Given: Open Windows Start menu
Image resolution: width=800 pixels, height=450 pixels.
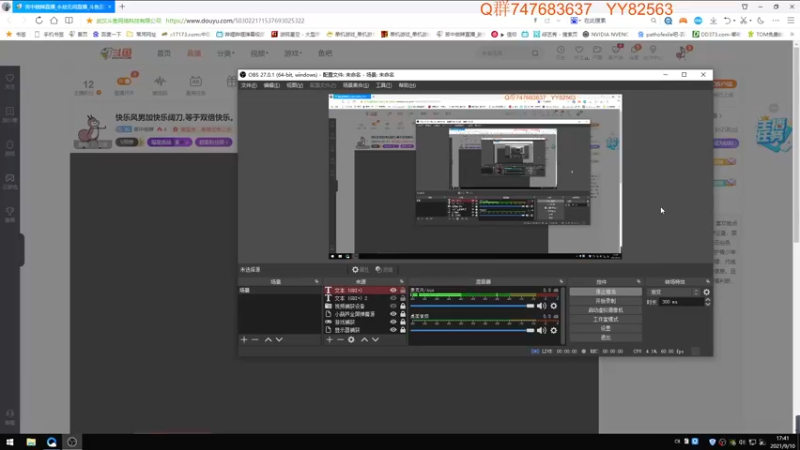Looking at the screenshot, I should (10, 442).
